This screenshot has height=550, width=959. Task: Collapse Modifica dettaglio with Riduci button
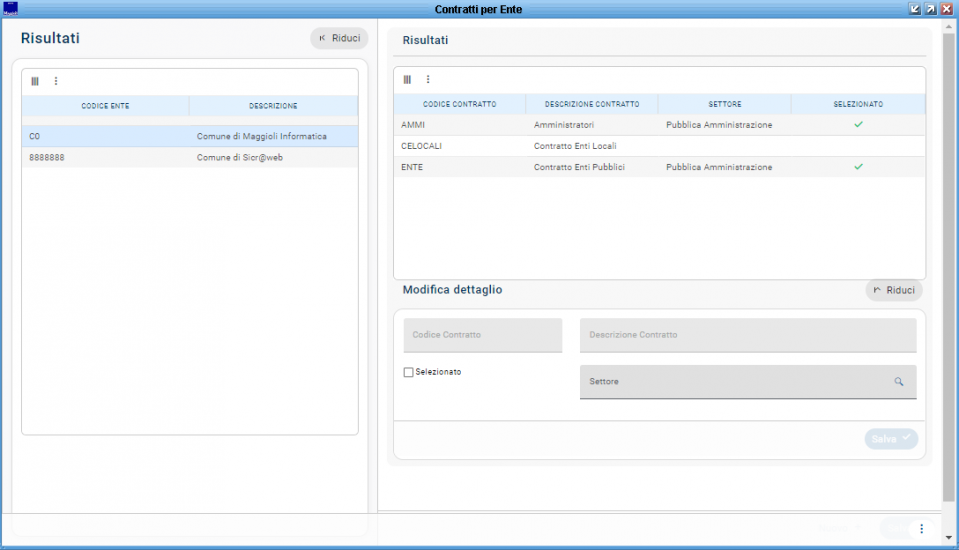pyautogui.click(x=893, y=290)
